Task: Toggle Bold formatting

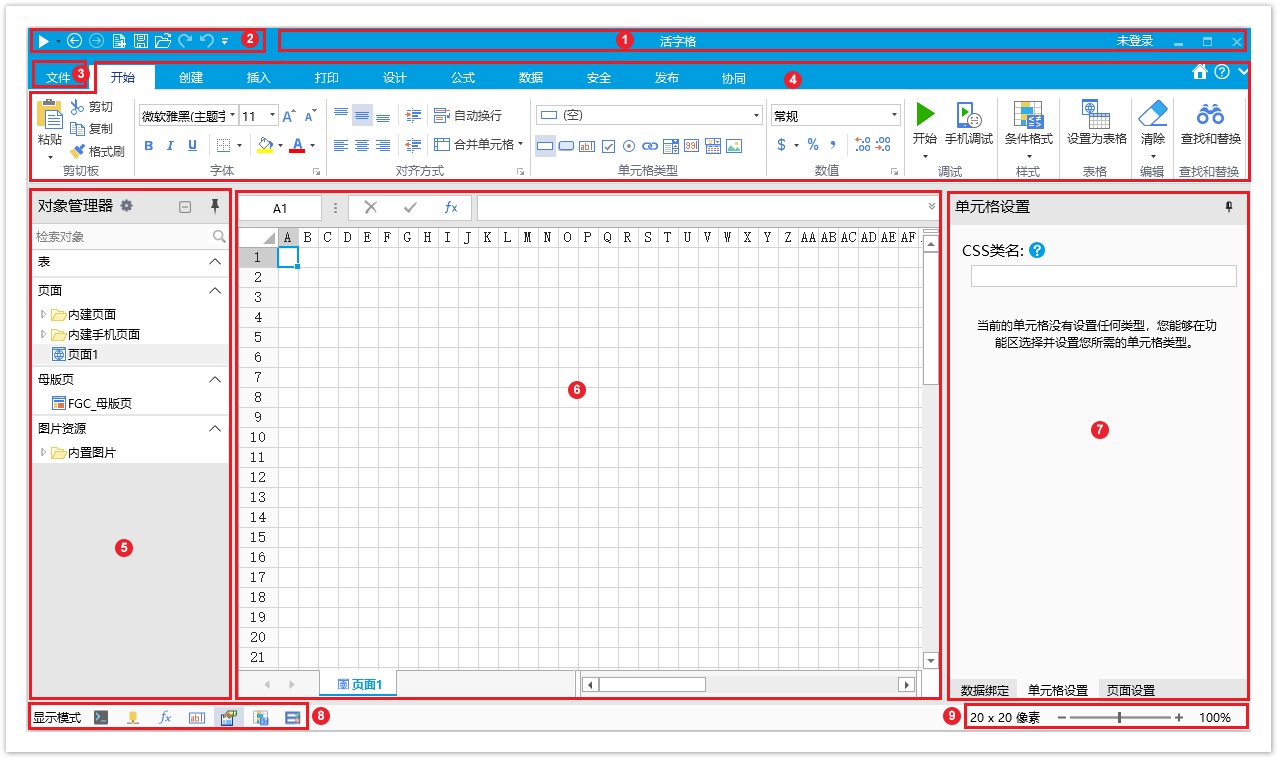Action: click(x=149, y=145)
